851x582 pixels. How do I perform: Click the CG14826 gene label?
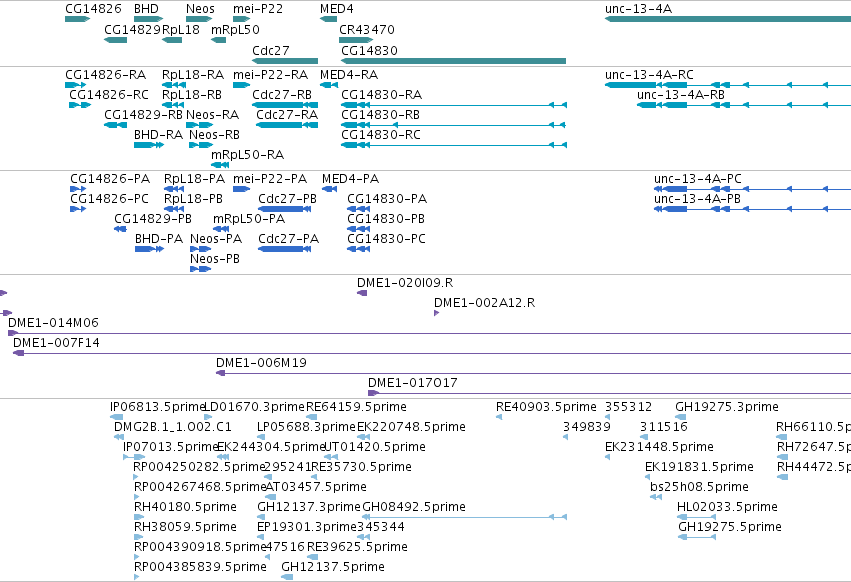pos(93,9)
